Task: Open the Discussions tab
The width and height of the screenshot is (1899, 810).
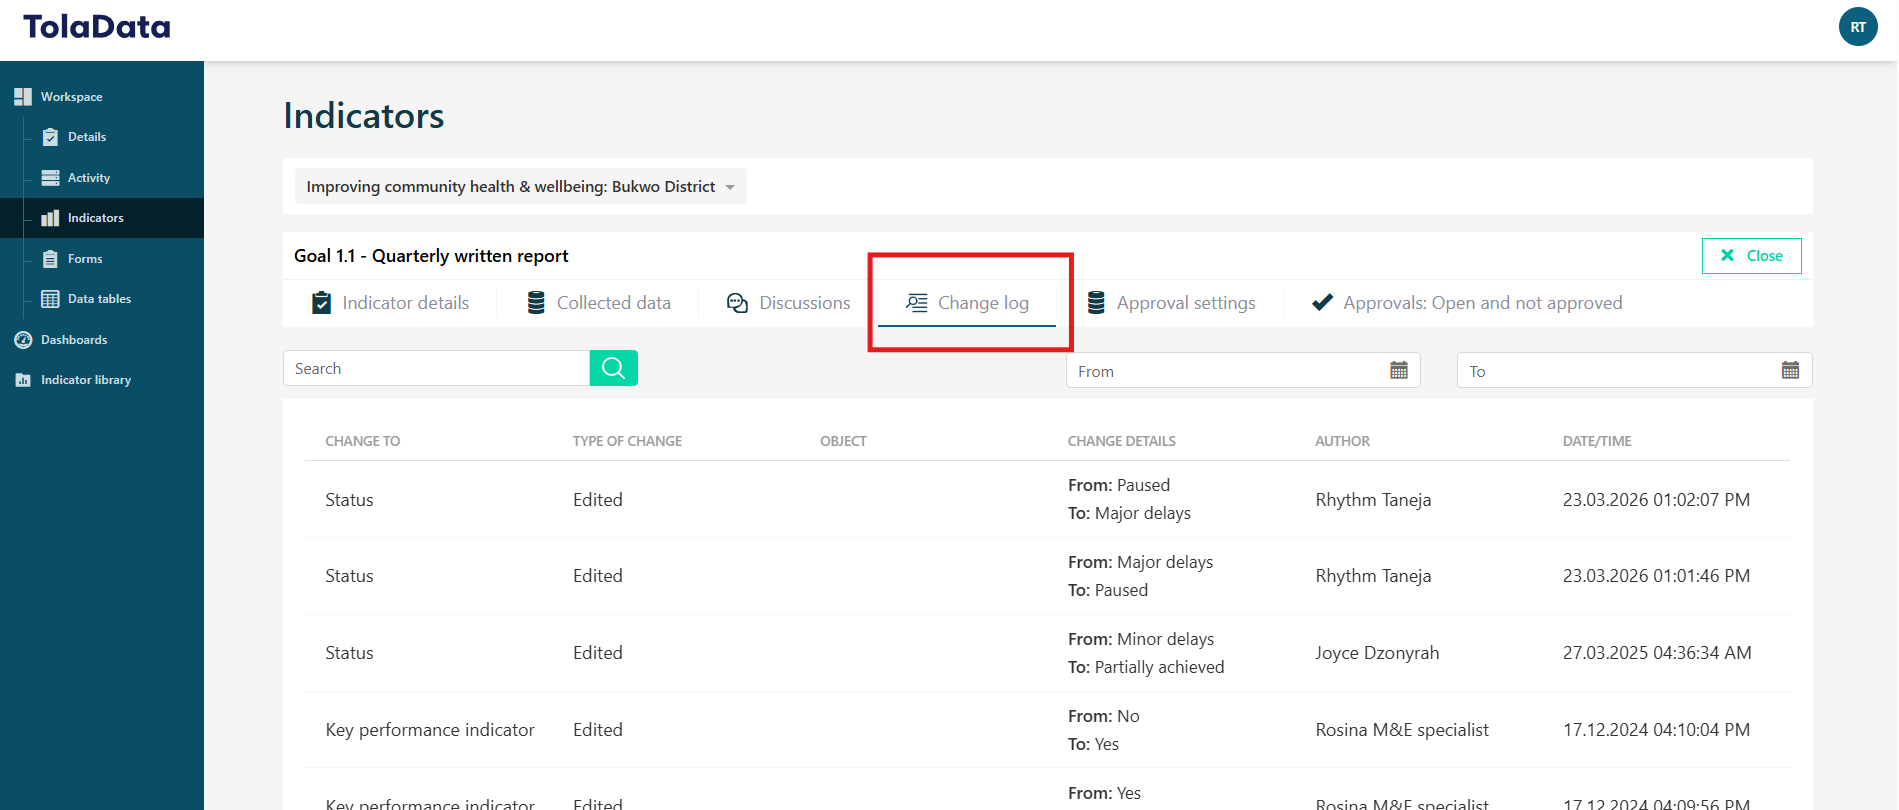Action: 789,303
